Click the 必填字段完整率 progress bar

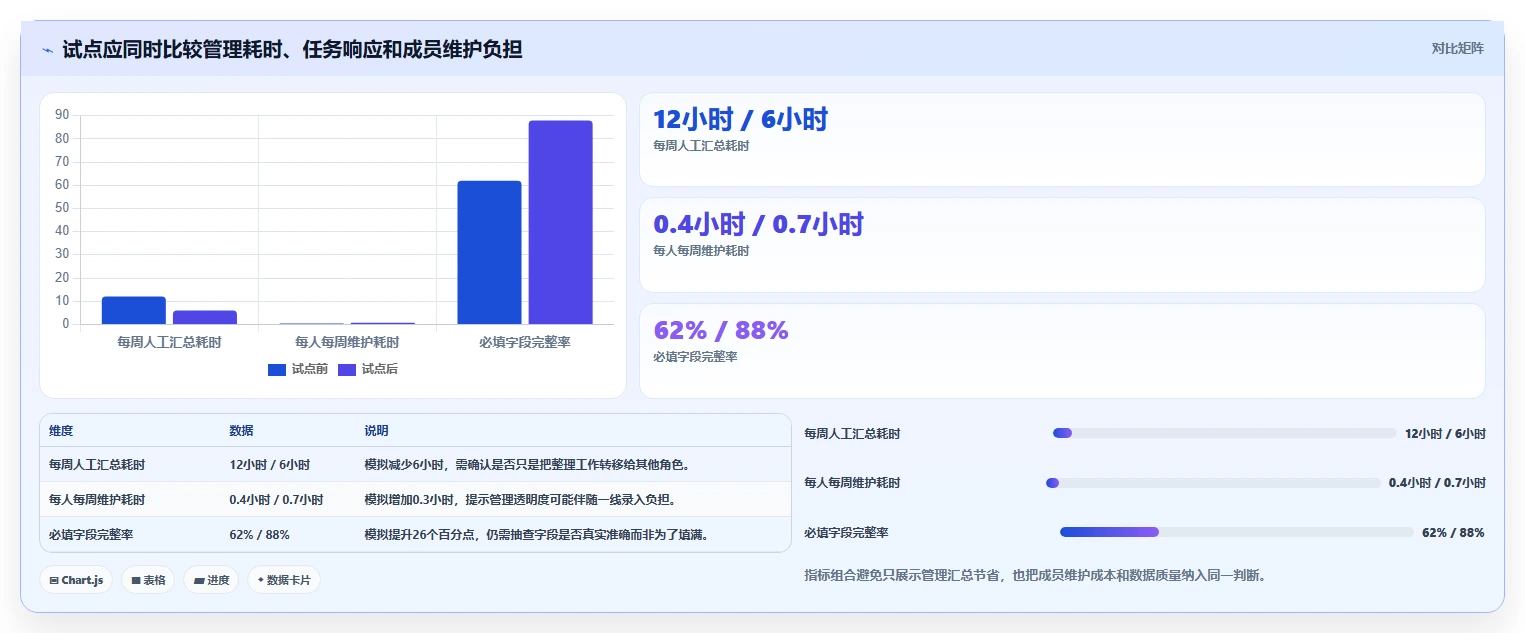click(x=1237, y=532)
